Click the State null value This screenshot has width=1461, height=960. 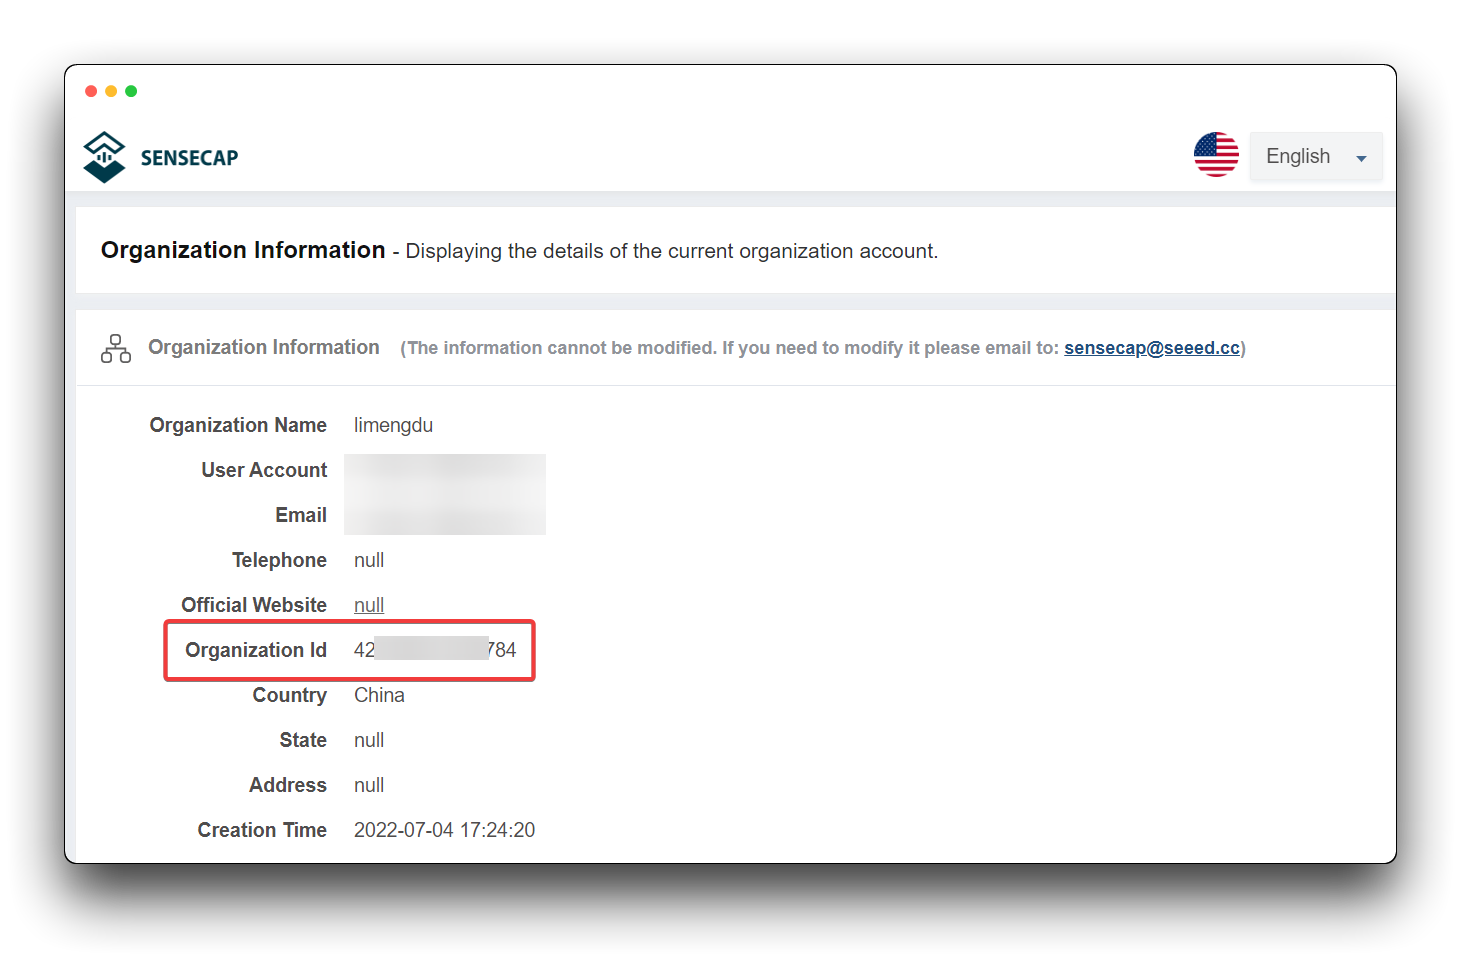(x=369, y=740)
